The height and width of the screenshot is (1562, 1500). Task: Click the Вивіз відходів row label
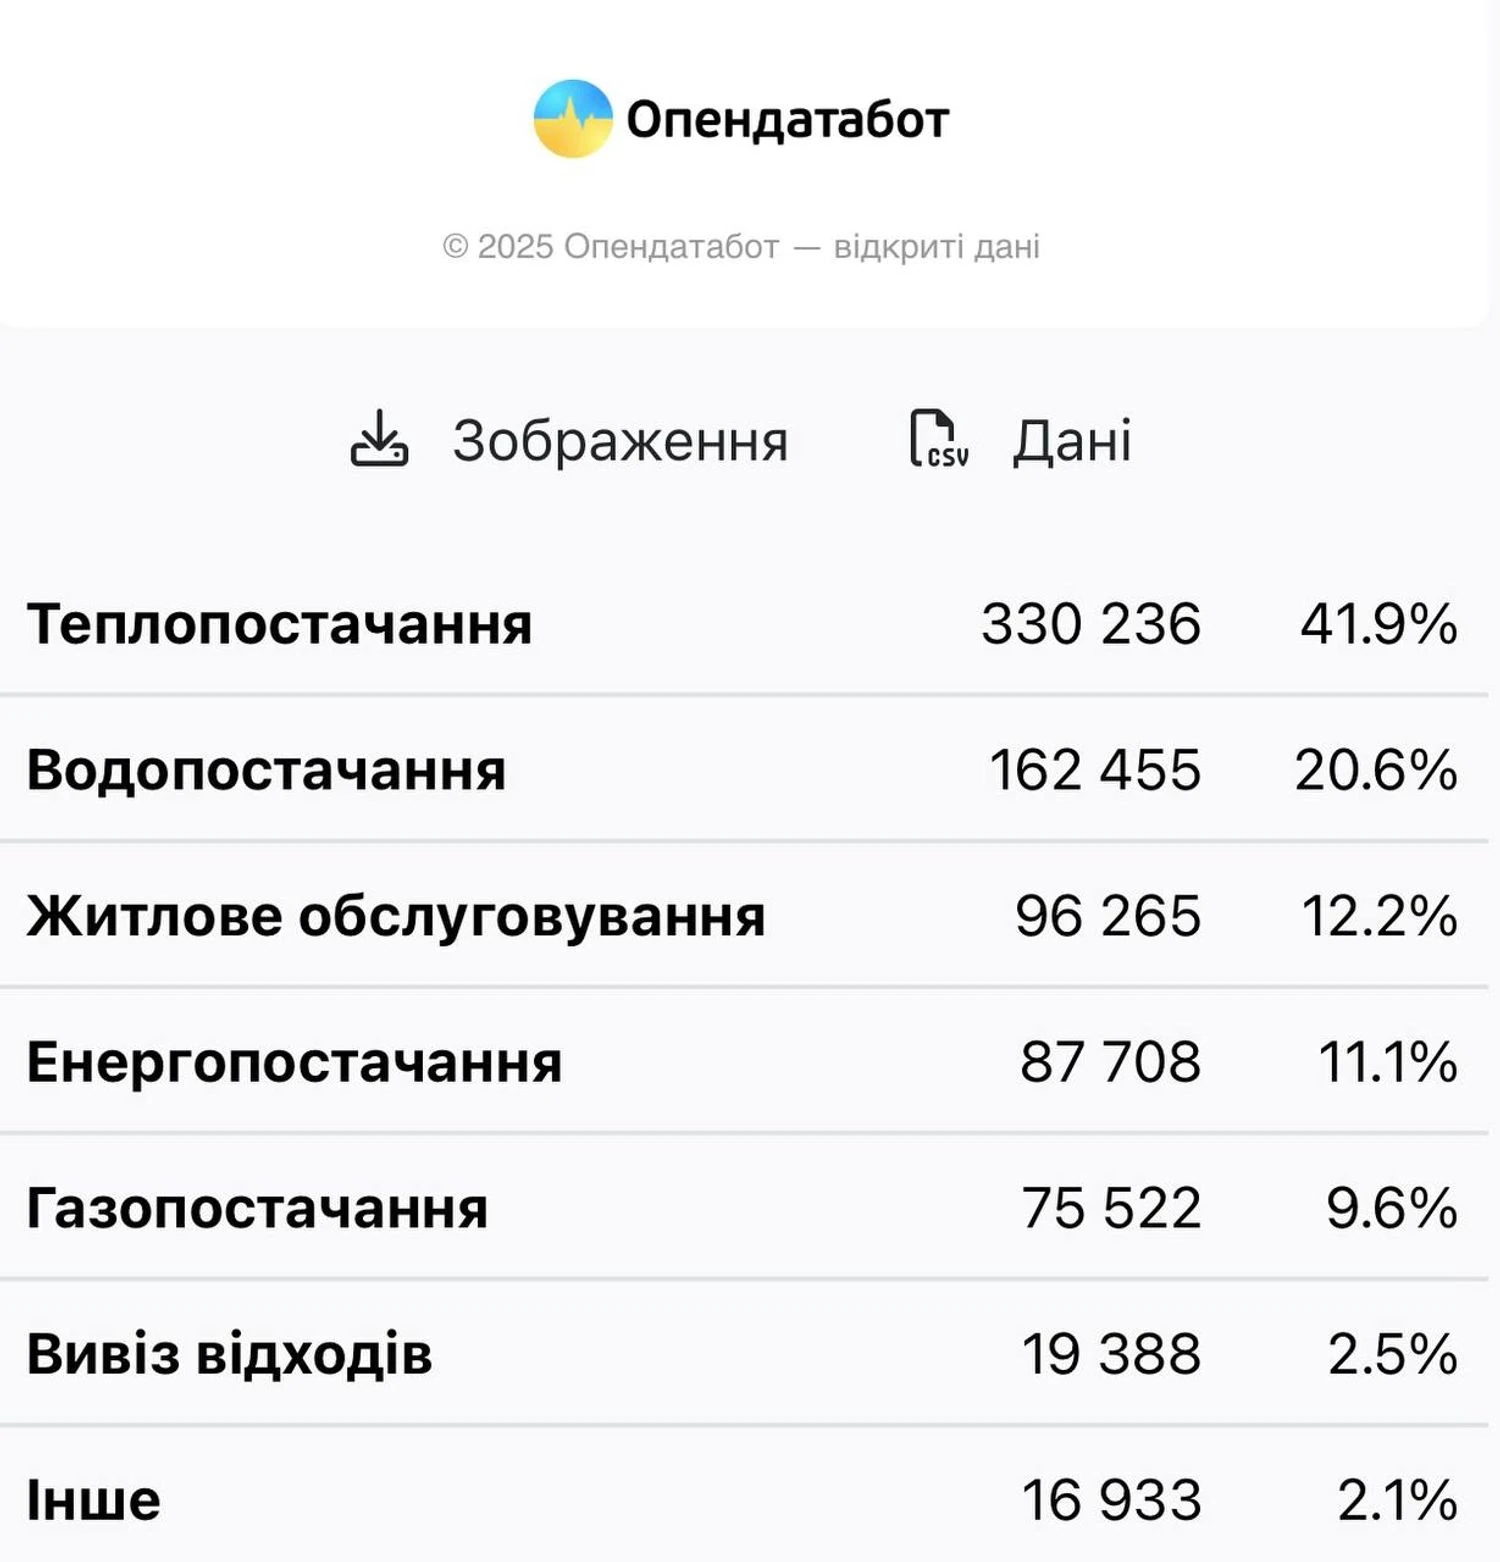pyautogui.click(x=229, y=1354)
